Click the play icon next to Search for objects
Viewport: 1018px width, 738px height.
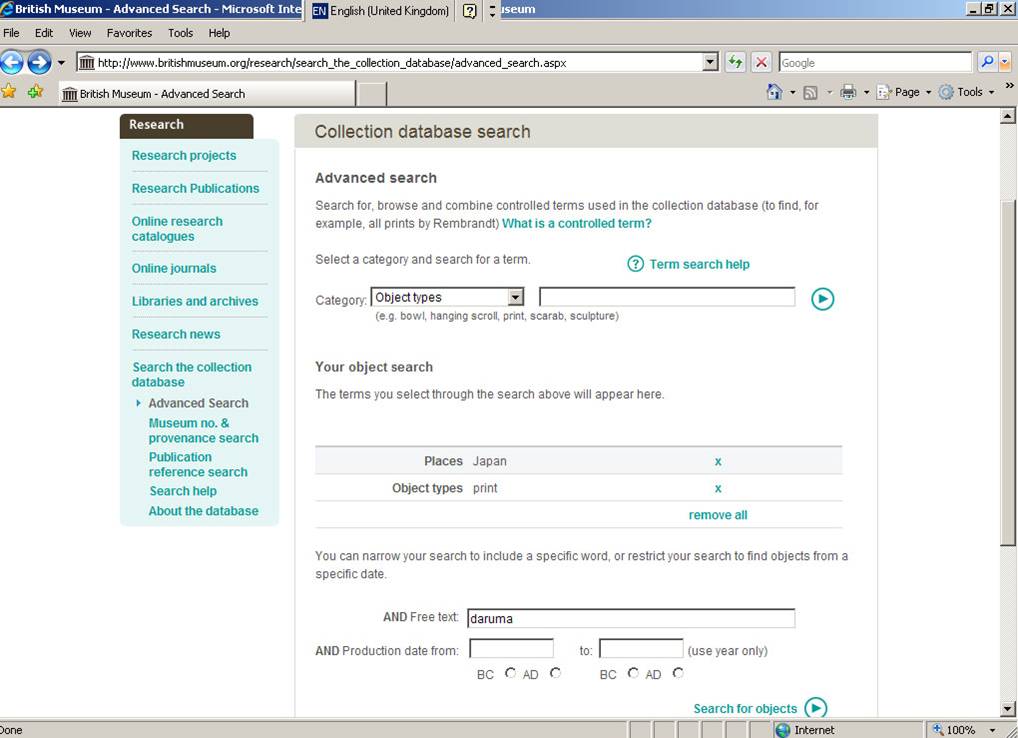point(815,707)
